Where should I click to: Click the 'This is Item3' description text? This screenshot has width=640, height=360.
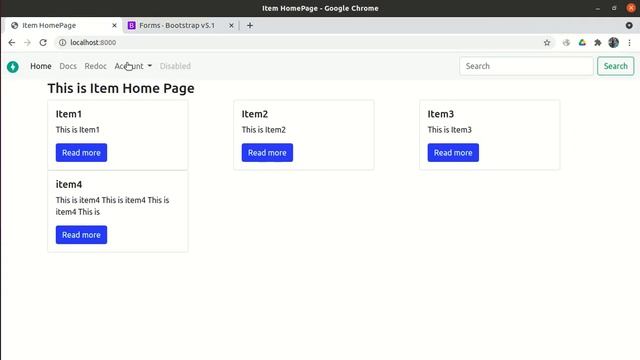pos(449,130)
